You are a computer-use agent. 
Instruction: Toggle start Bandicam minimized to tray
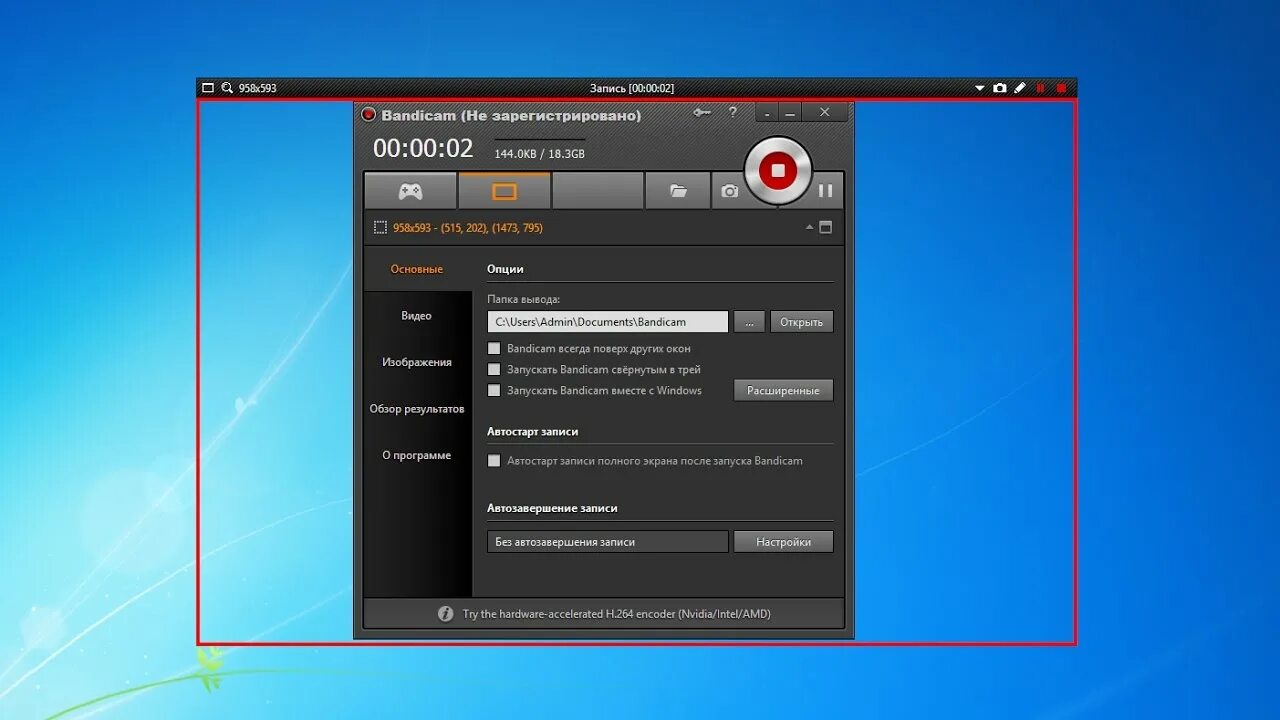pos(494,370)
